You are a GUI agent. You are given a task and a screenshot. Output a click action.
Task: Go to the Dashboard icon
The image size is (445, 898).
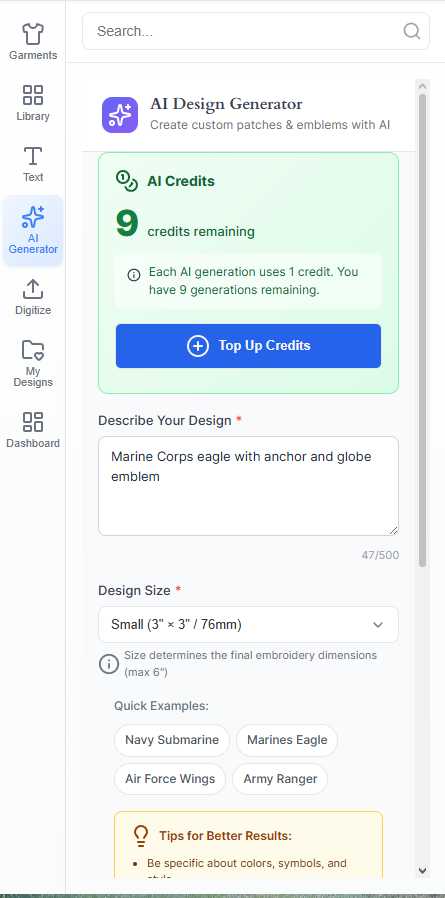pos(33,422)
